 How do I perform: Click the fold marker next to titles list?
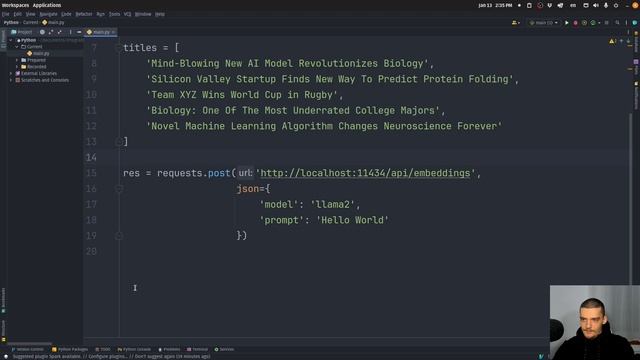pyautogui.click(x=119, y=48)
